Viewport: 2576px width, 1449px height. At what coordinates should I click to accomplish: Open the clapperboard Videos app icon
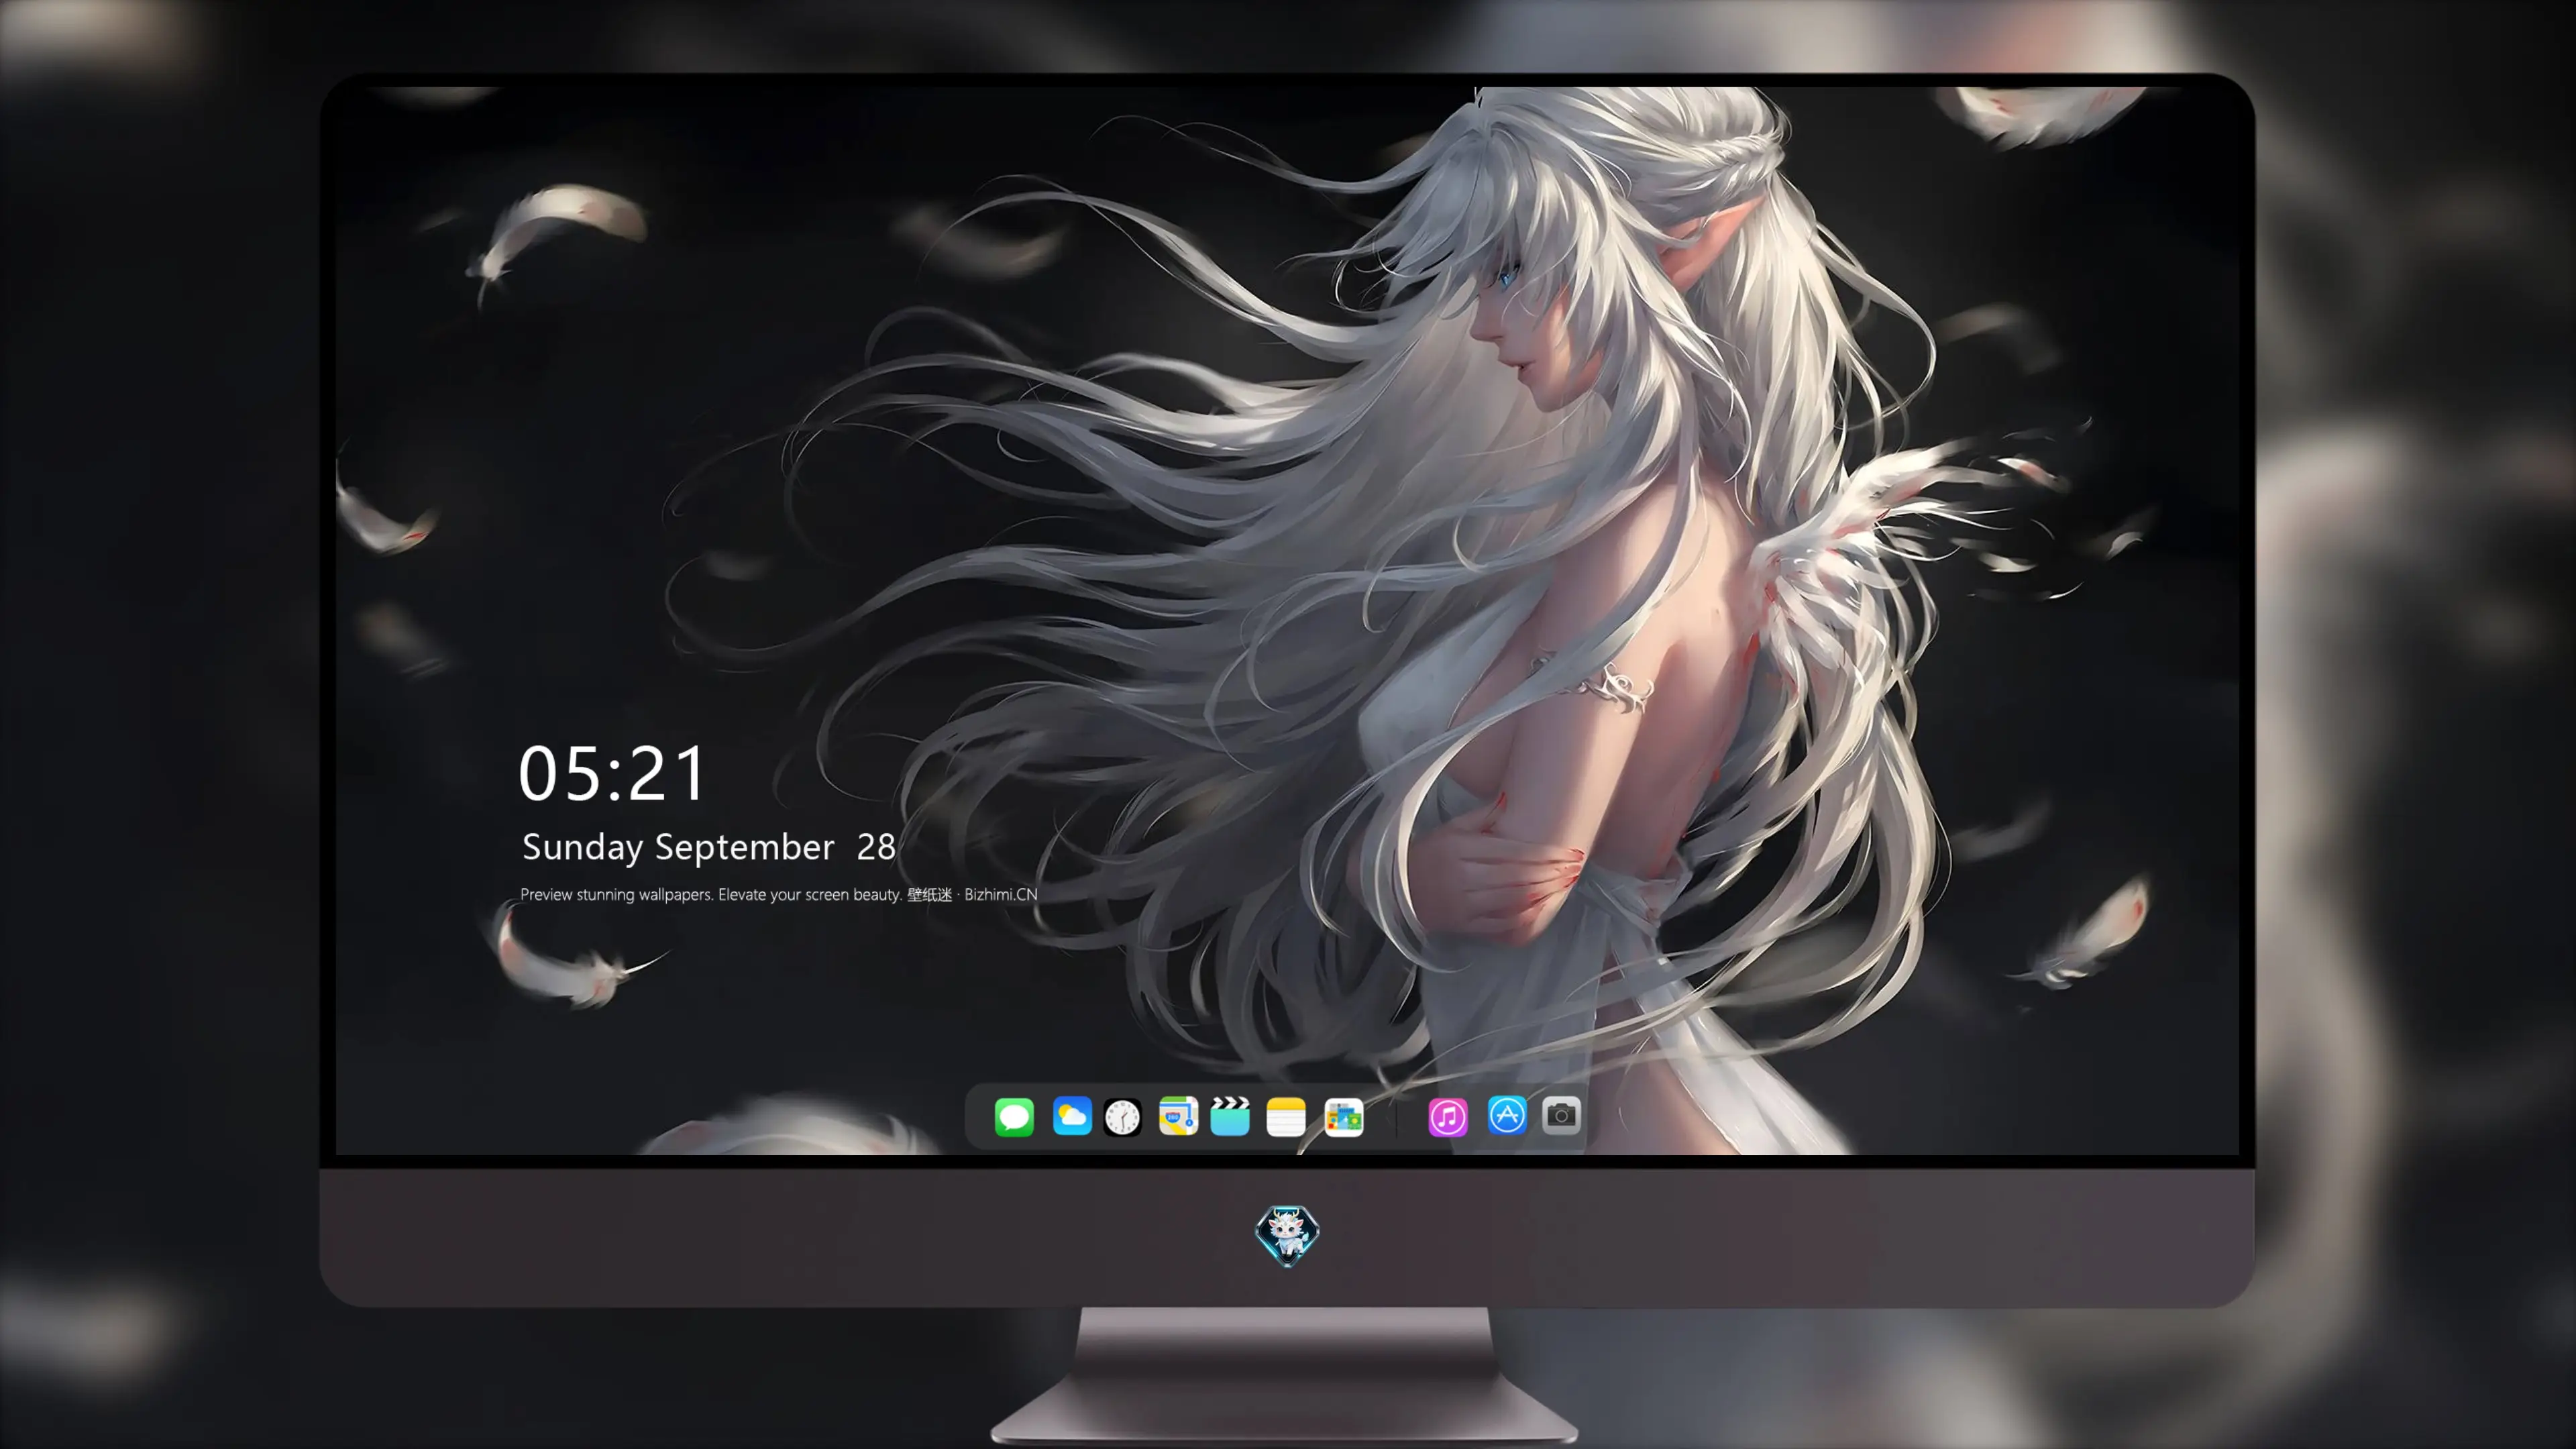click(1230, 1116)
